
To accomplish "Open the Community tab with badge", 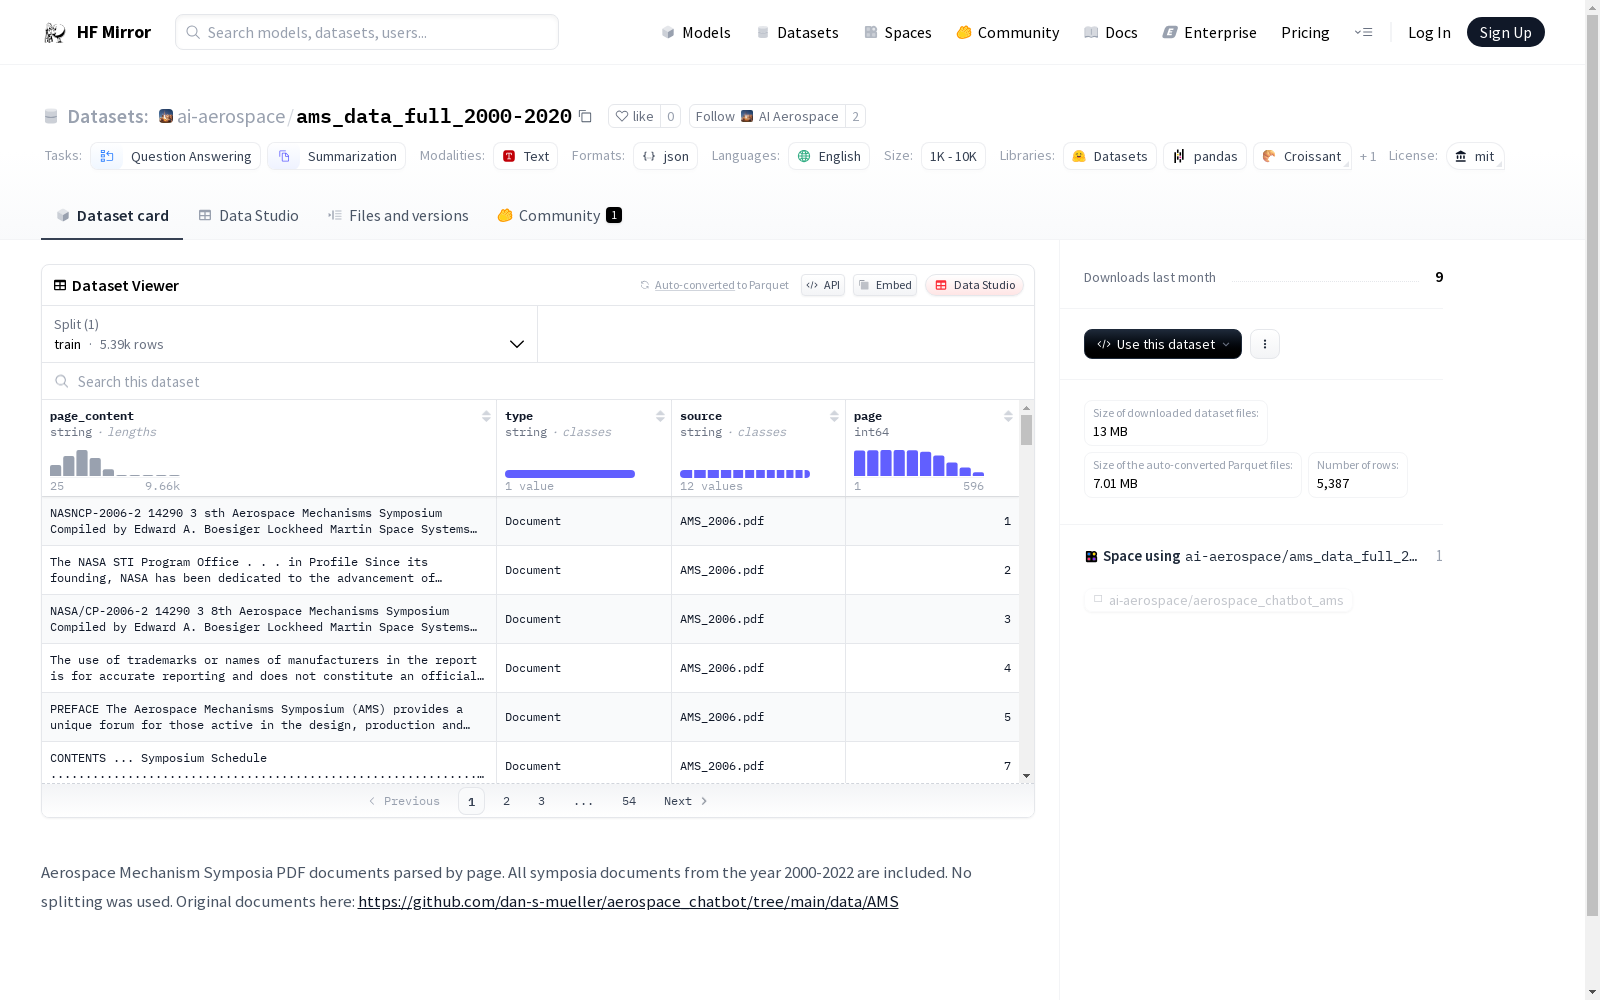I will click(560, 216).
